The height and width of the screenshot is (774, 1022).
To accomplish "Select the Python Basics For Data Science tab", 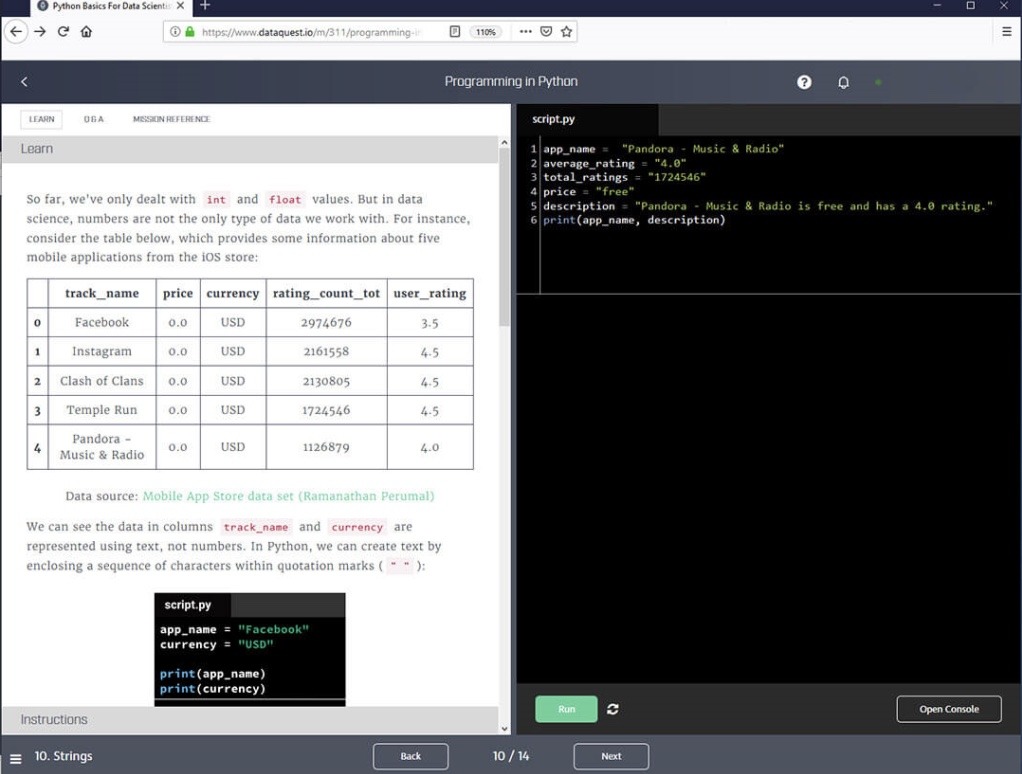I will 111,7.
